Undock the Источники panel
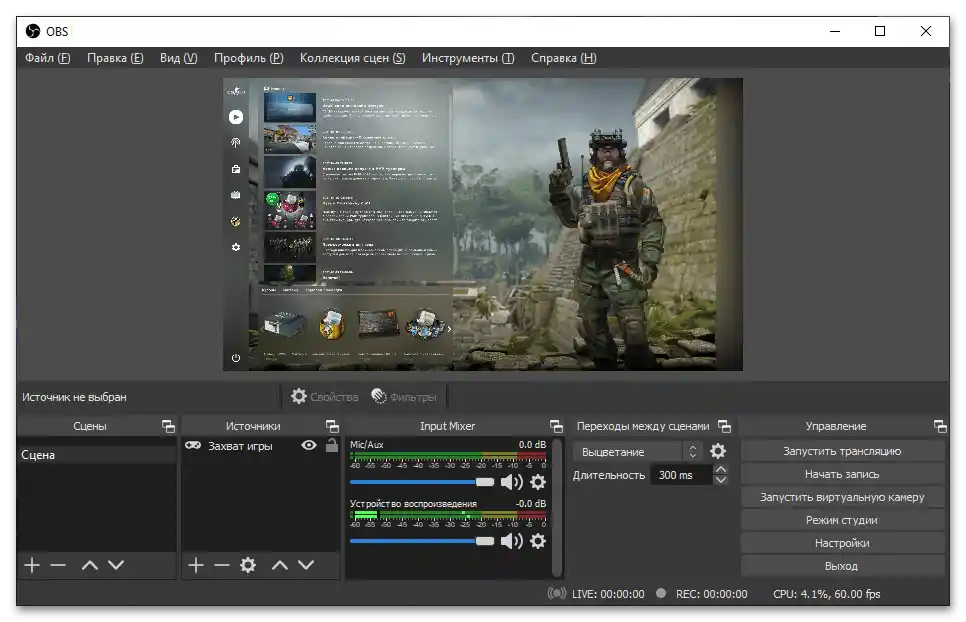This screenshot has width=966, height=622. point(332,426)
